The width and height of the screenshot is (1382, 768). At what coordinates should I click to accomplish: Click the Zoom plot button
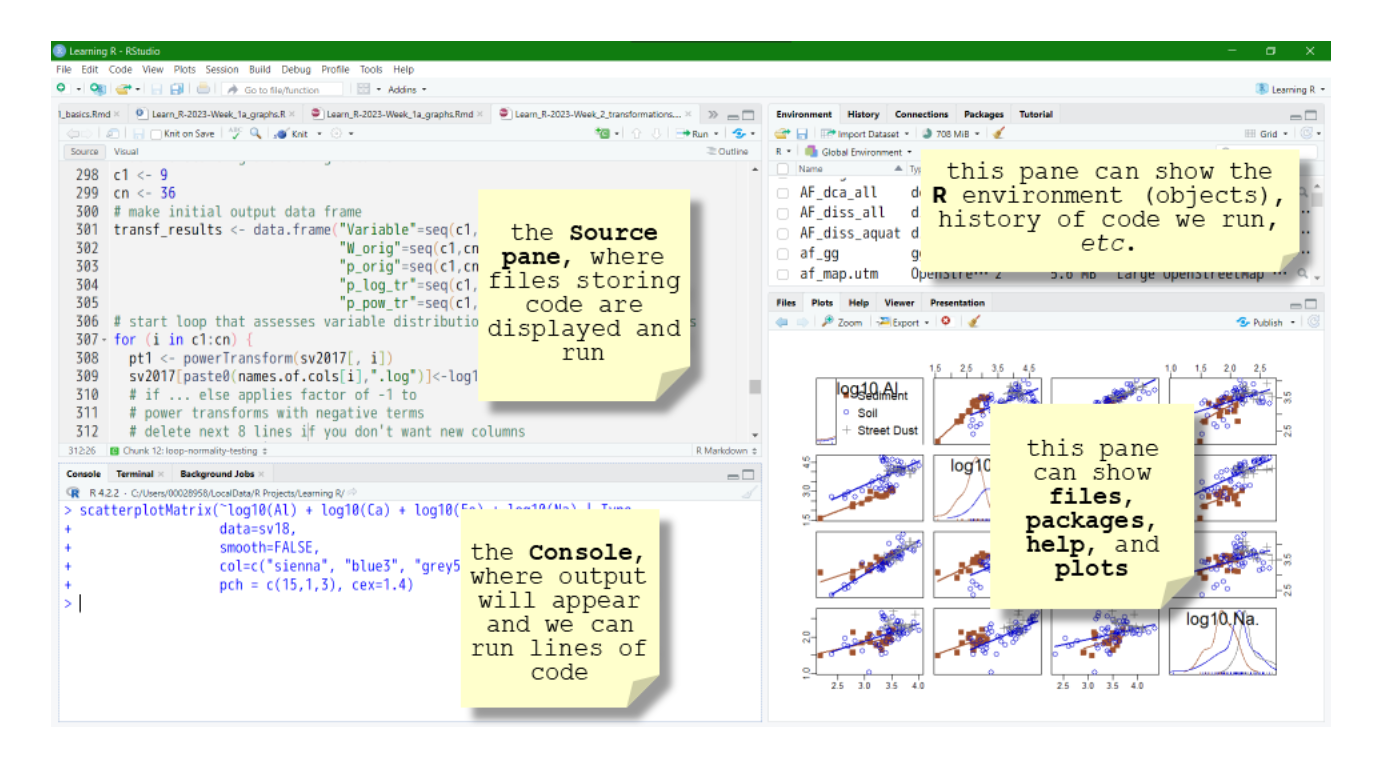click(x=842, y=322)
